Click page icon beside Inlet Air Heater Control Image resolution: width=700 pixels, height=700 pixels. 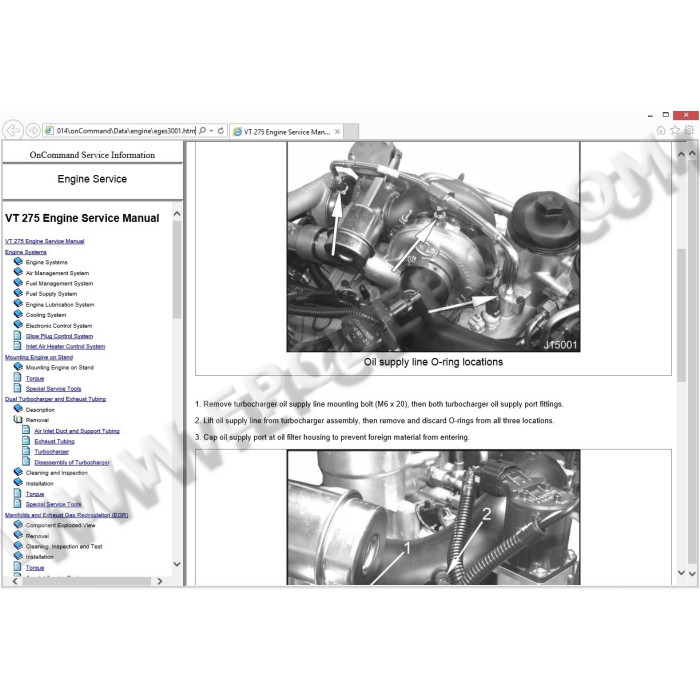point(17,346)
